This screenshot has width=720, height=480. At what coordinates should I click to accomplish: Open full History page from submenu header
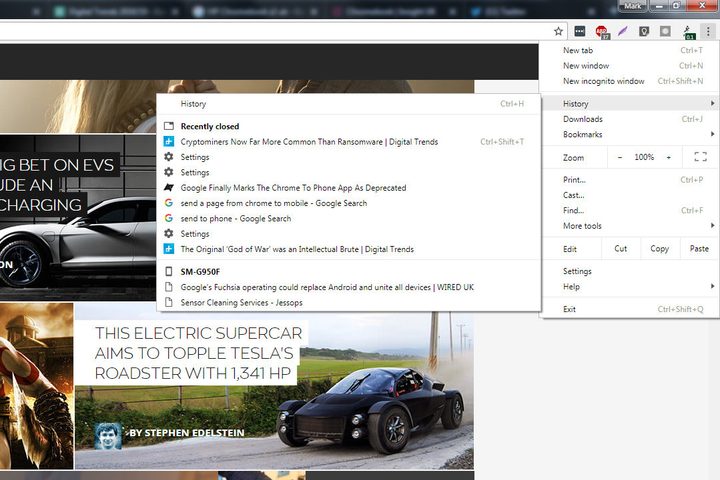pyautogui.click(x=349, y=104)
